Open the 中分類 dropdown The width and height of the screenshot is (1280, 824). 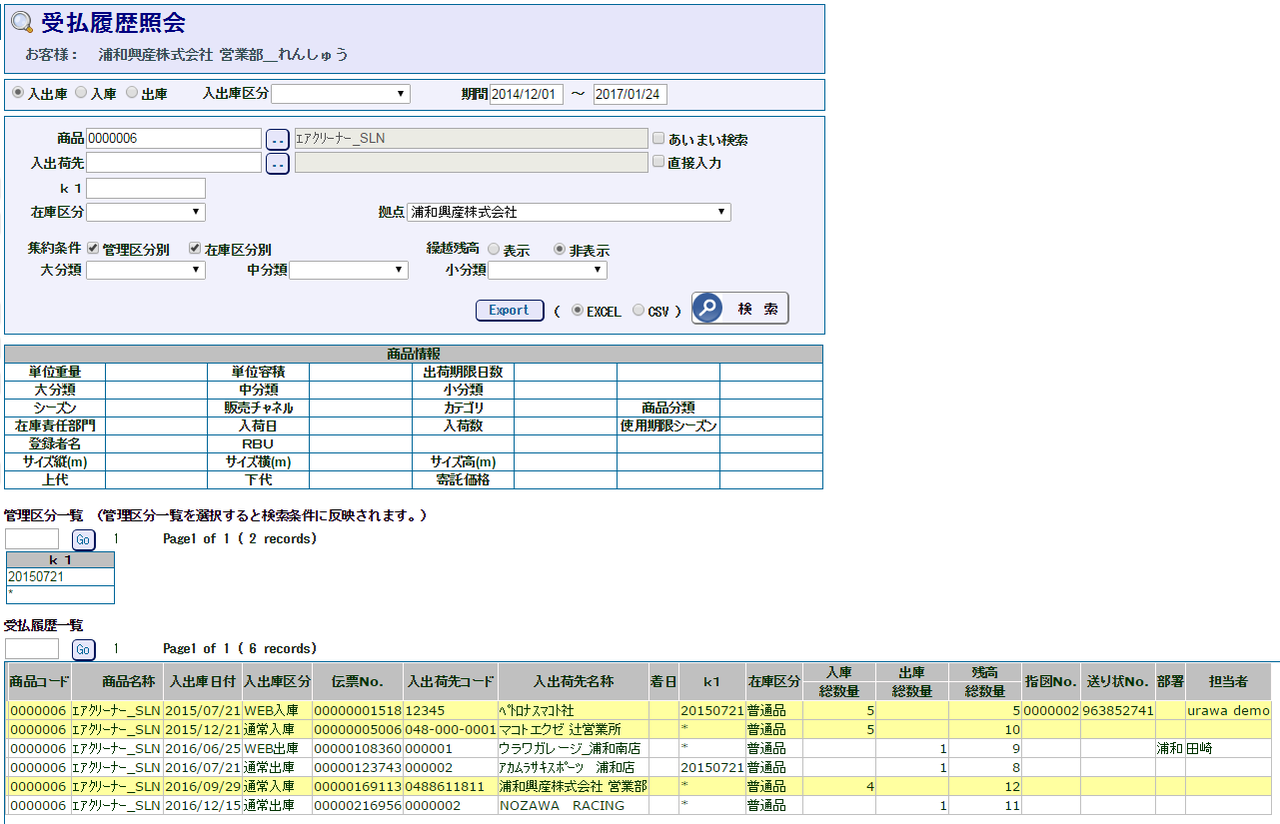pos(349,270)
